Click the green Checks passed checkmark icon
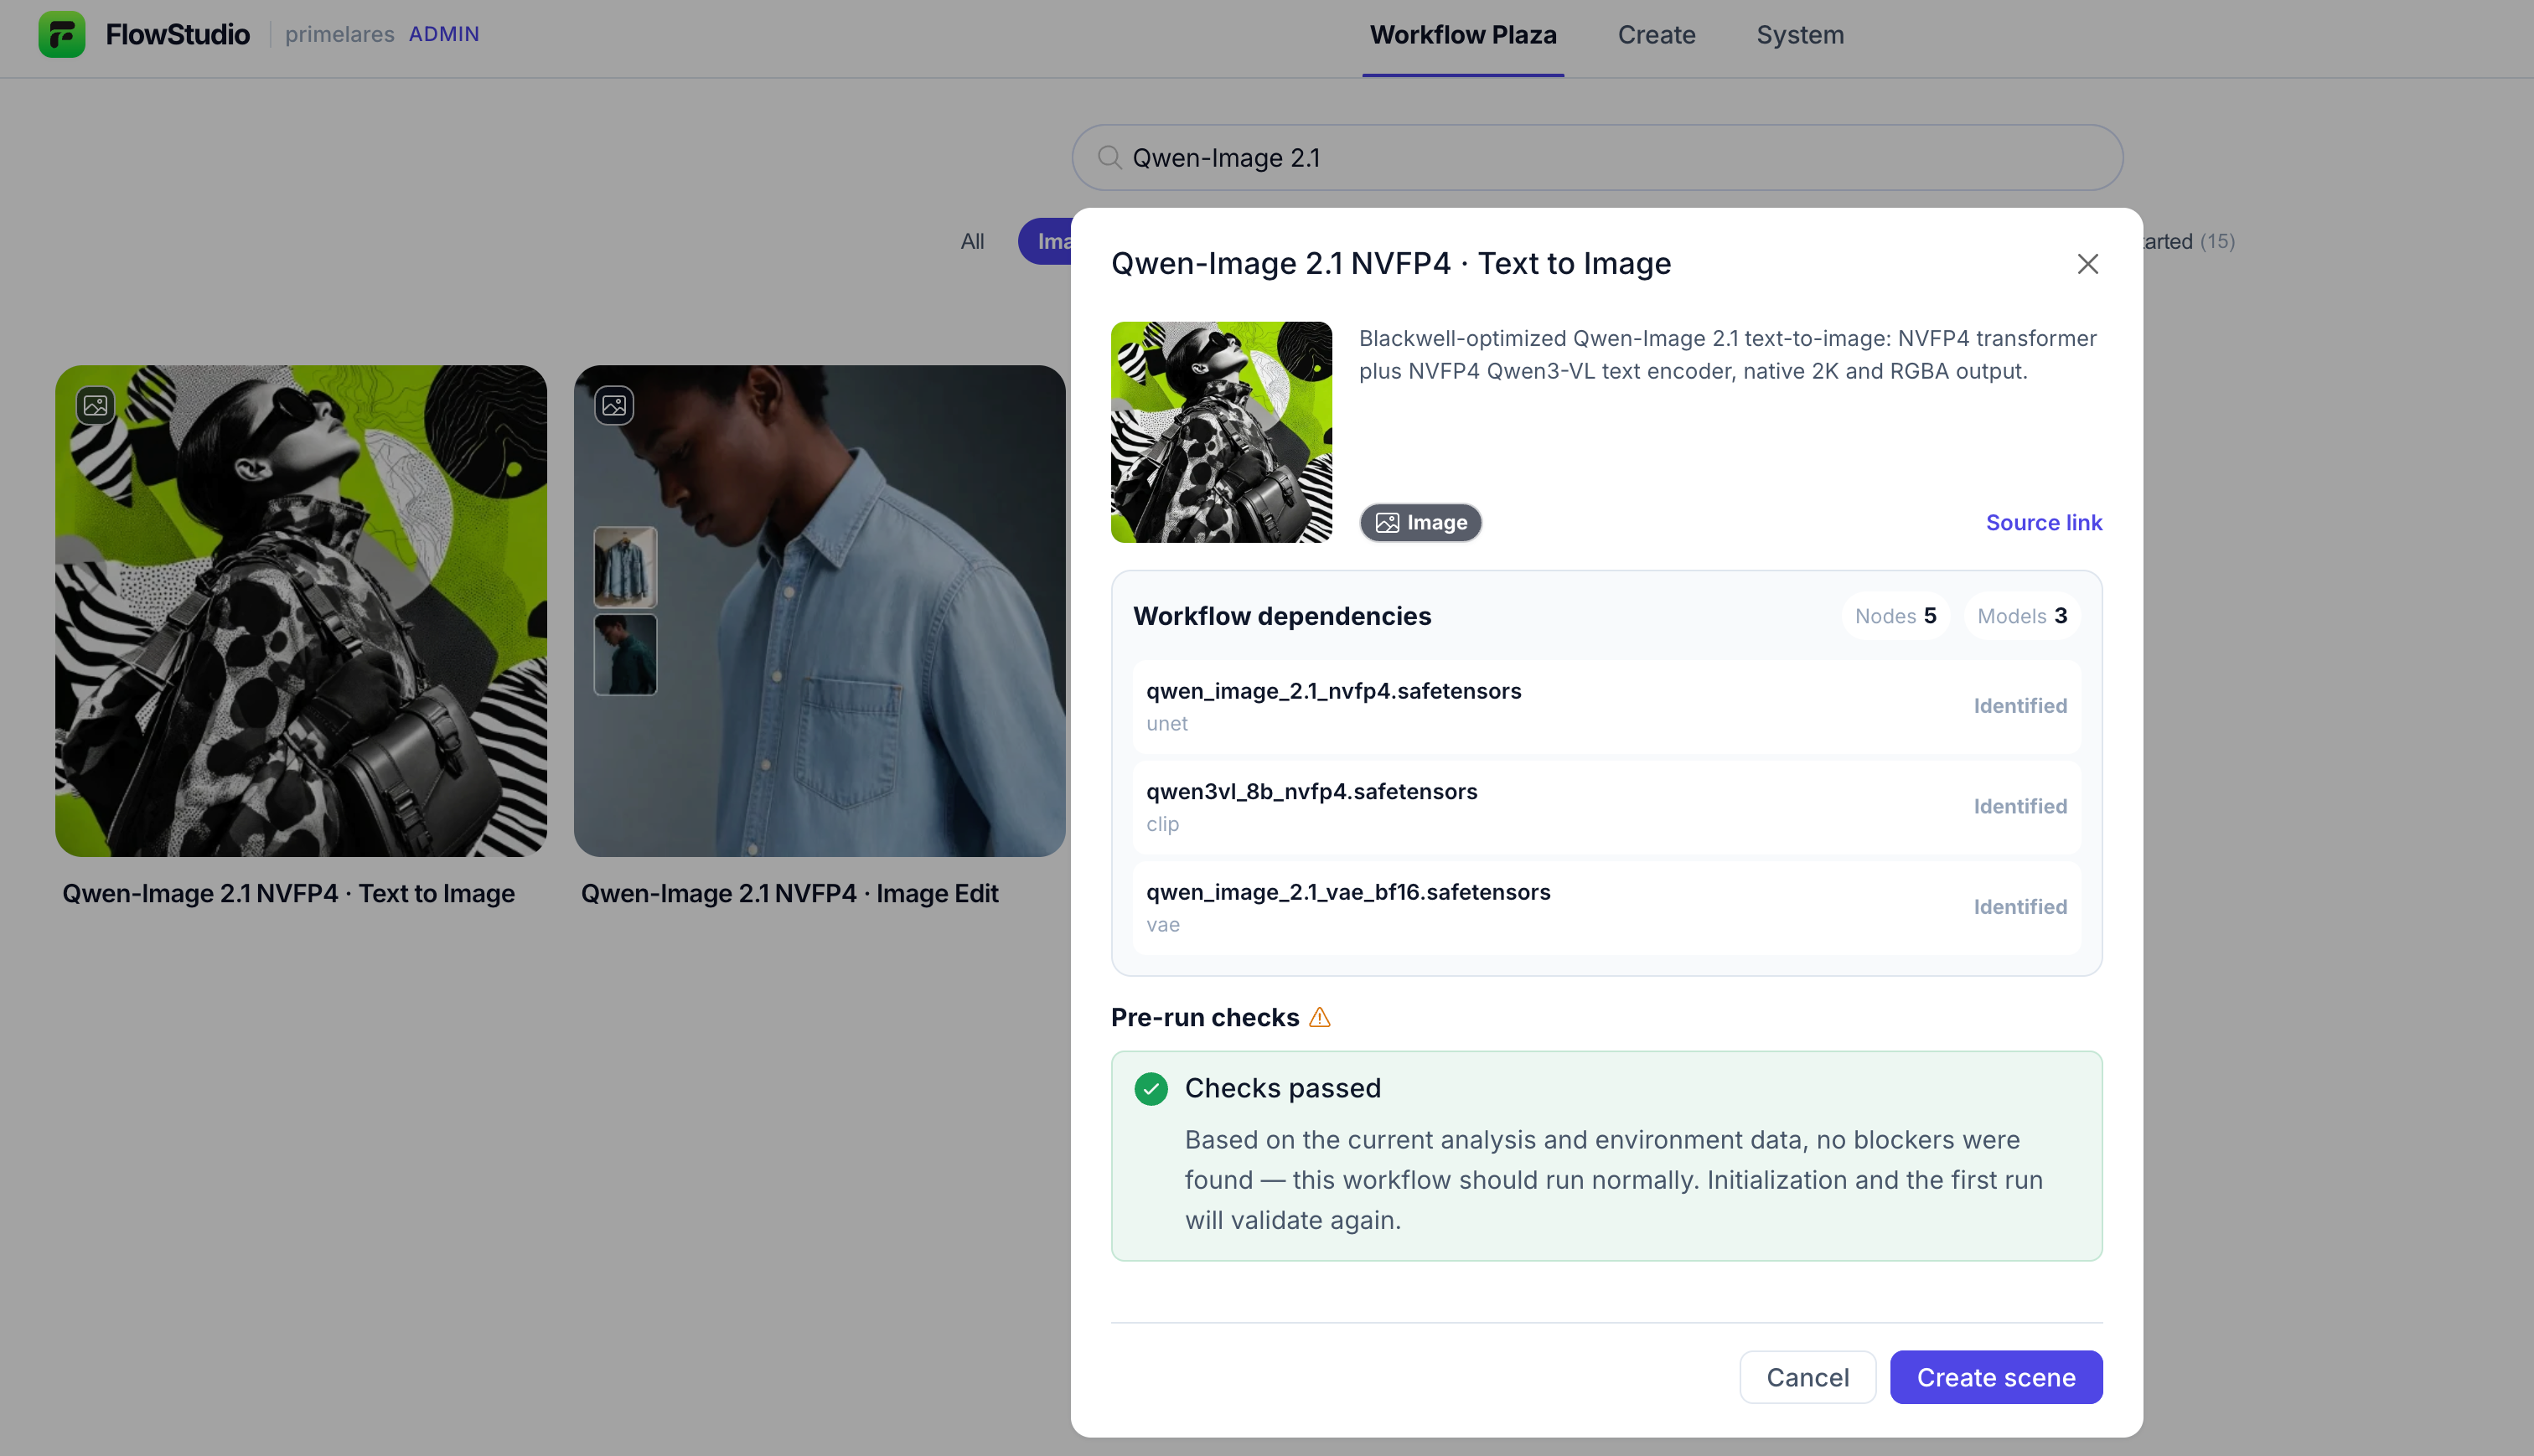Viewport: 2534px width, 1456px height. (1151, 1088)
